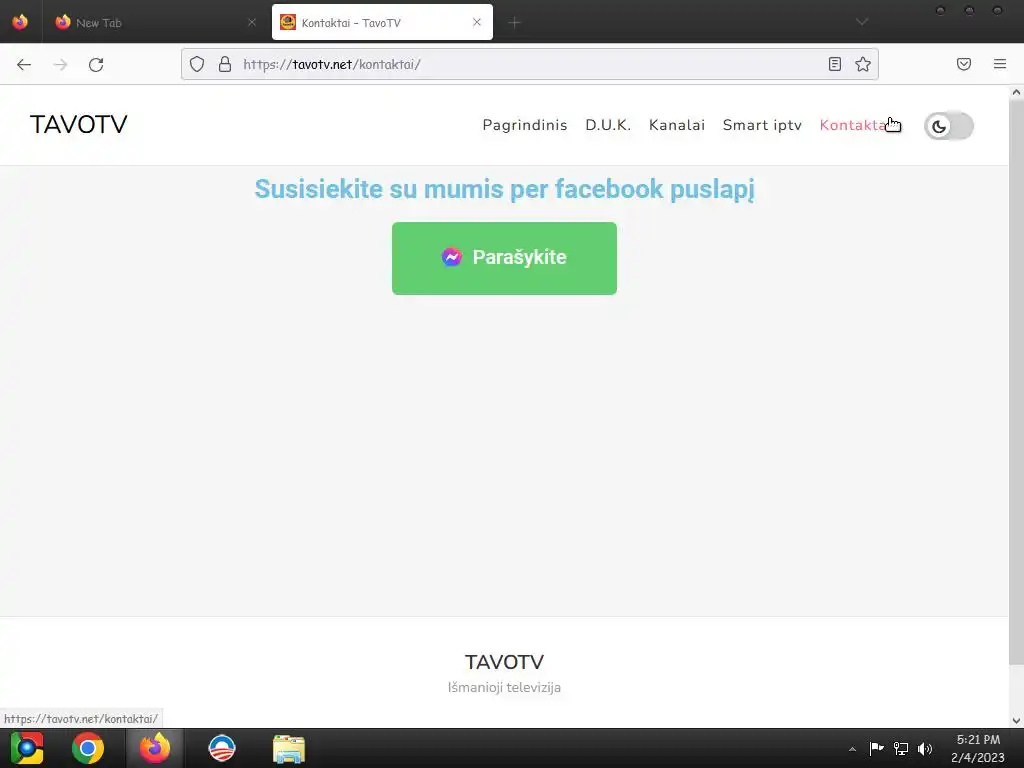Screen dimensions: 1024x768
Task: Show hidden system tray icons
Action: (x=852, y=749)
